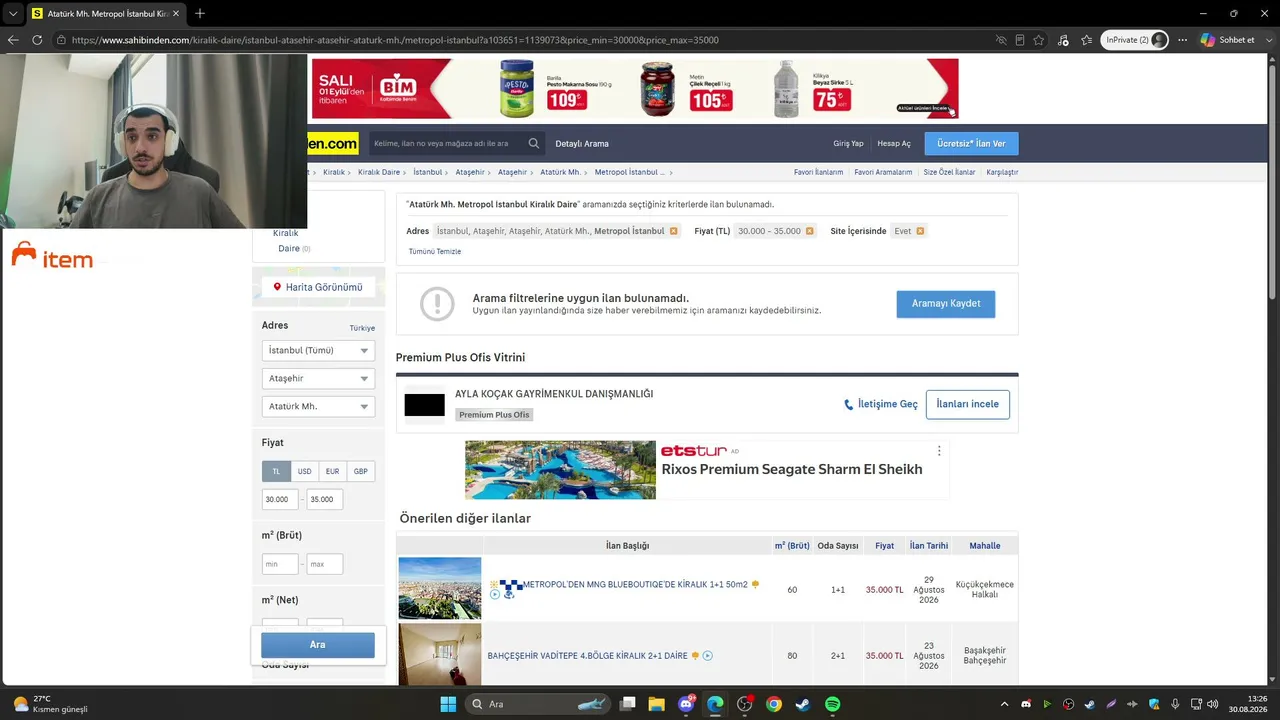The image size is (1280, 720).
Task: Open the İstanbul breadcrumb
Action: click(427, 172)
